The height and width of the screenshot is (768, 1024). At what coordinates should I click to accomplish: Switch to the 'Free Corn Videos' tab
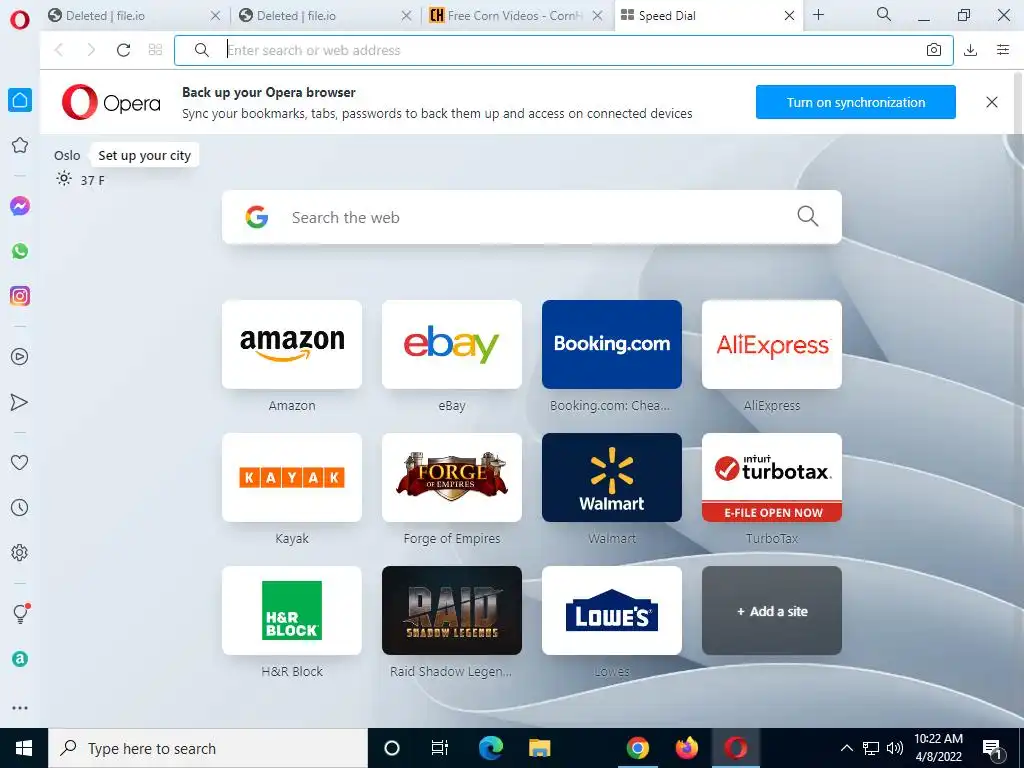point(515,16)
